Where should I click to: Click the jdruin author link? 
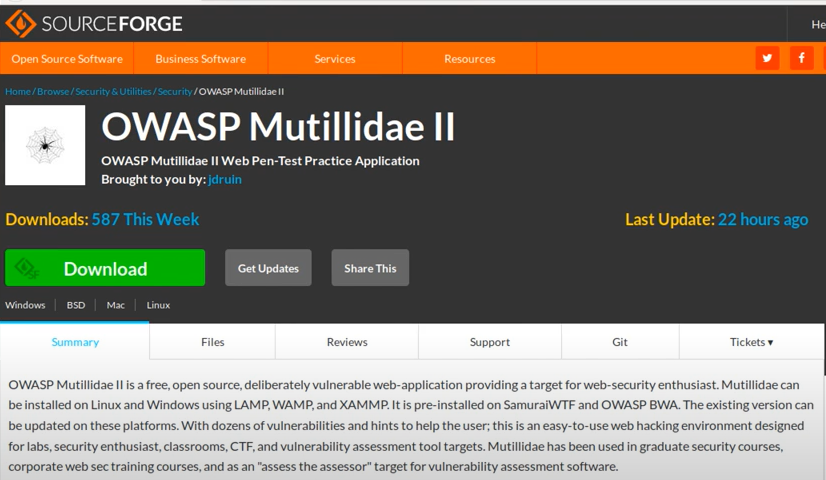pos(225,179)
